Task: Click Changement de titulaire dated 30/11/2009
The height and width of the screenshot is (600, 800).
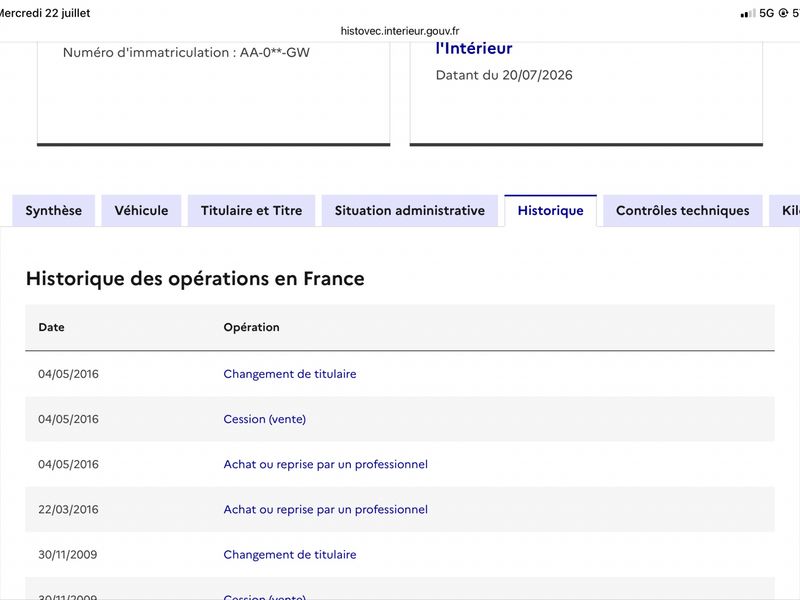Action: [290, 555]
